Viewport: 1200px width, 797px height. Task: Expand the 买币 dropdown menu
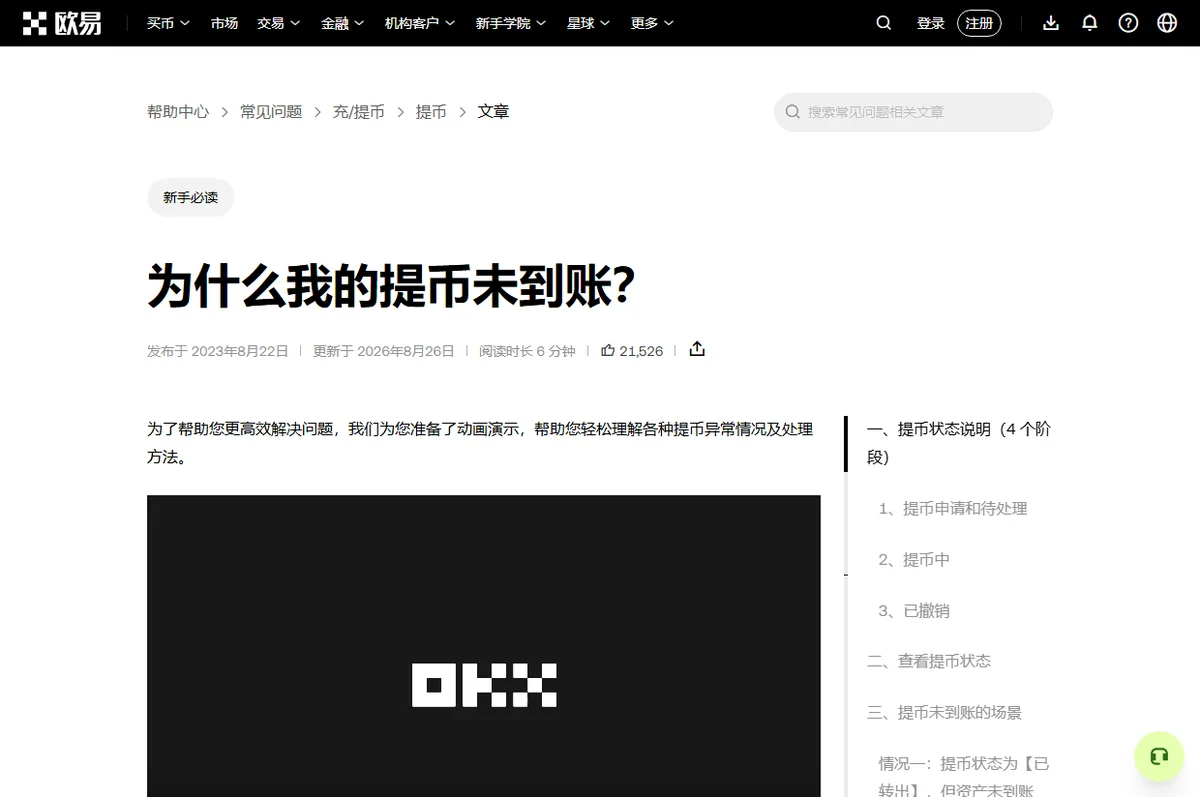point(168,23)
